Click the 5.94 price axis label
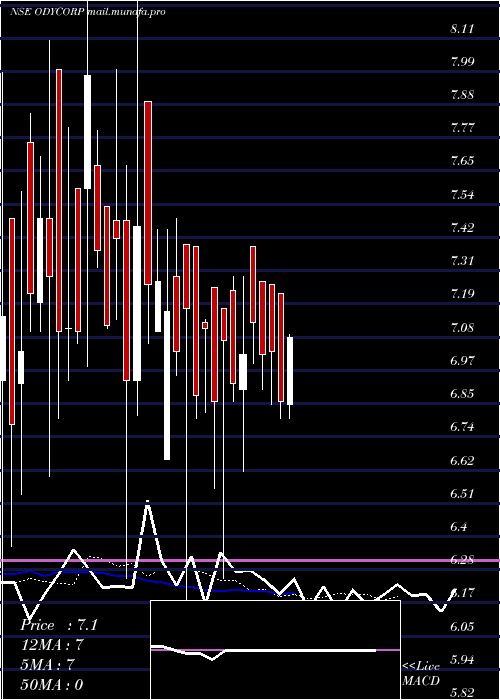500x700 pixels. [x=462, y=659]
